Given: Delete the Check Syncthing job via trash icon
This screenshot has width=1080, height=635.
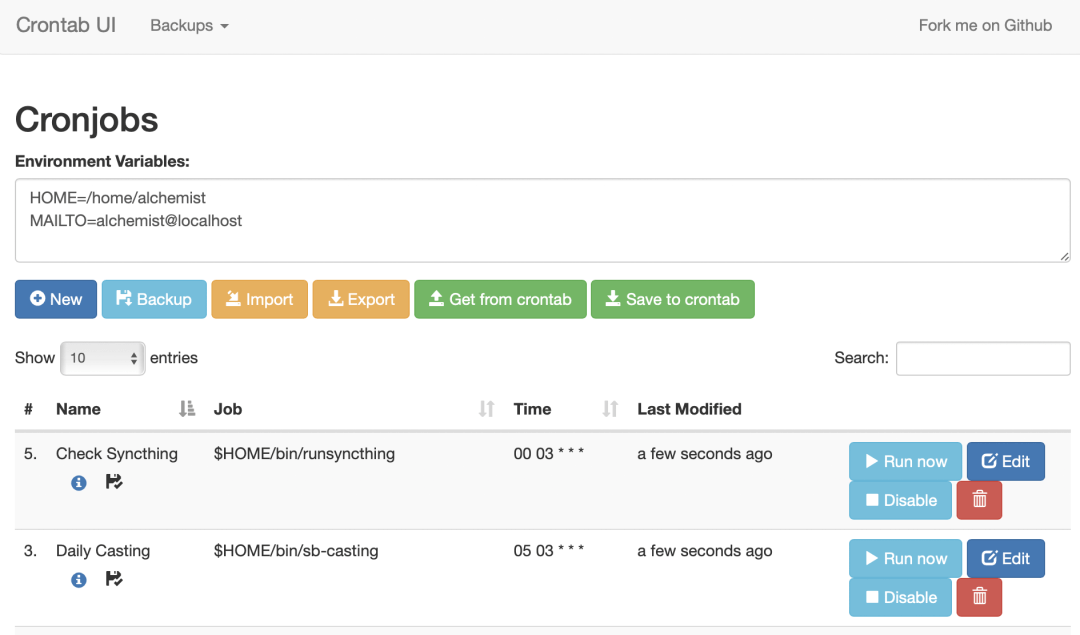Looking at the screenshot, I should 979,500.
